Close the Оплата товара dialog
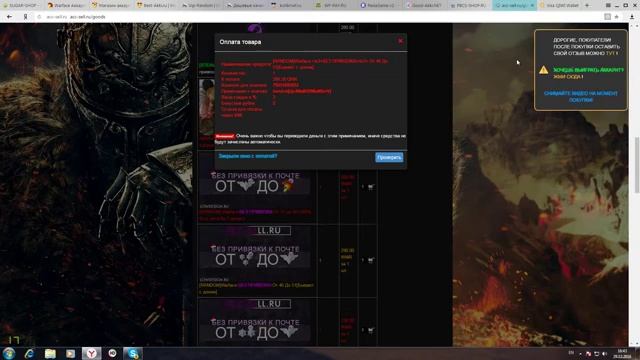 (400, 41)
